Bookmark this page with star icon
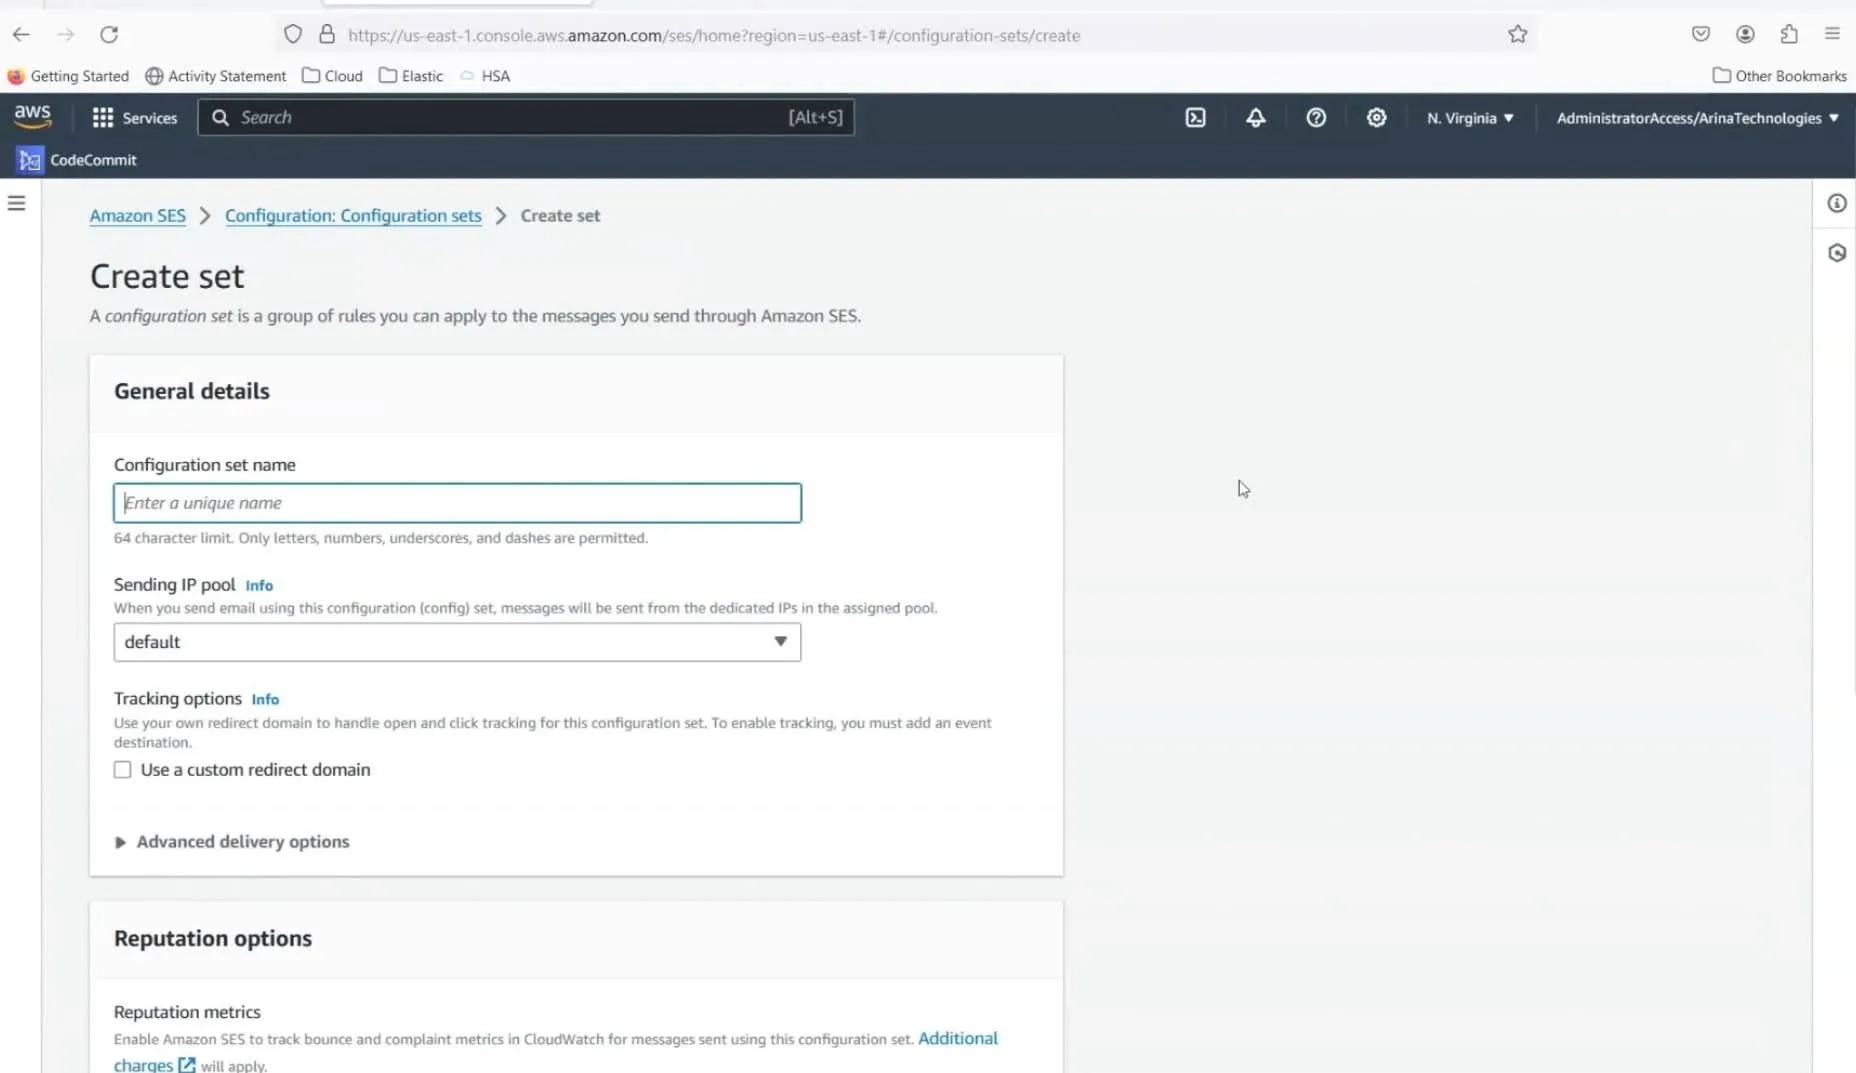Screen dimensions: 1856x1073 [1517, 35]
